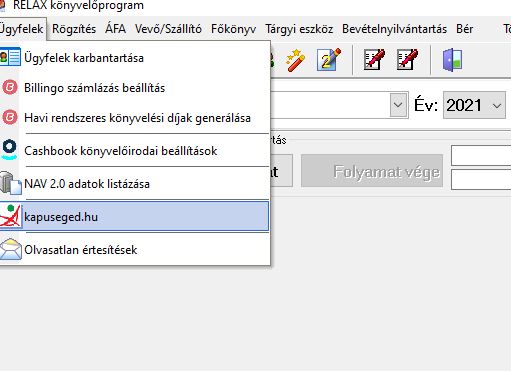Image resolution: width=511 pixels, height=371 pixels.
Task: Click the Cashbook logo icon
Action: pyautogui.click(x=9, y=149)
